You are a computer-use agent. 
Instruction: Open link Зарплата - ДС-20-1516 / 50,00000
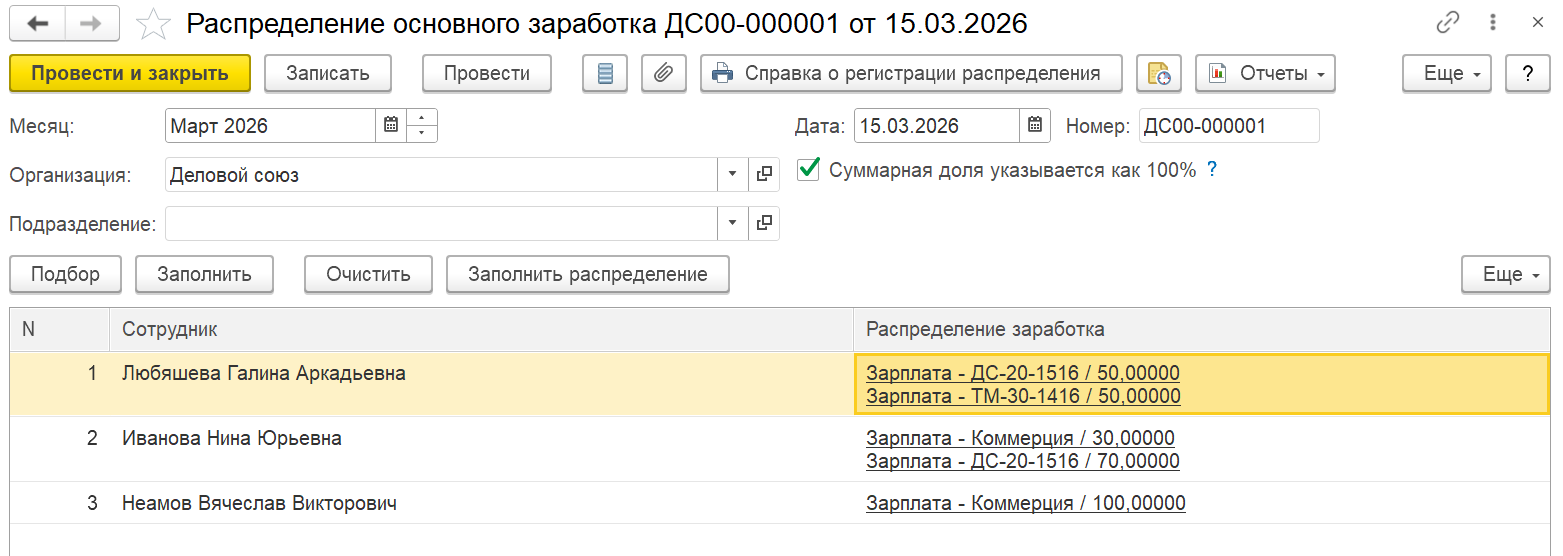[x=1023, y=373]
